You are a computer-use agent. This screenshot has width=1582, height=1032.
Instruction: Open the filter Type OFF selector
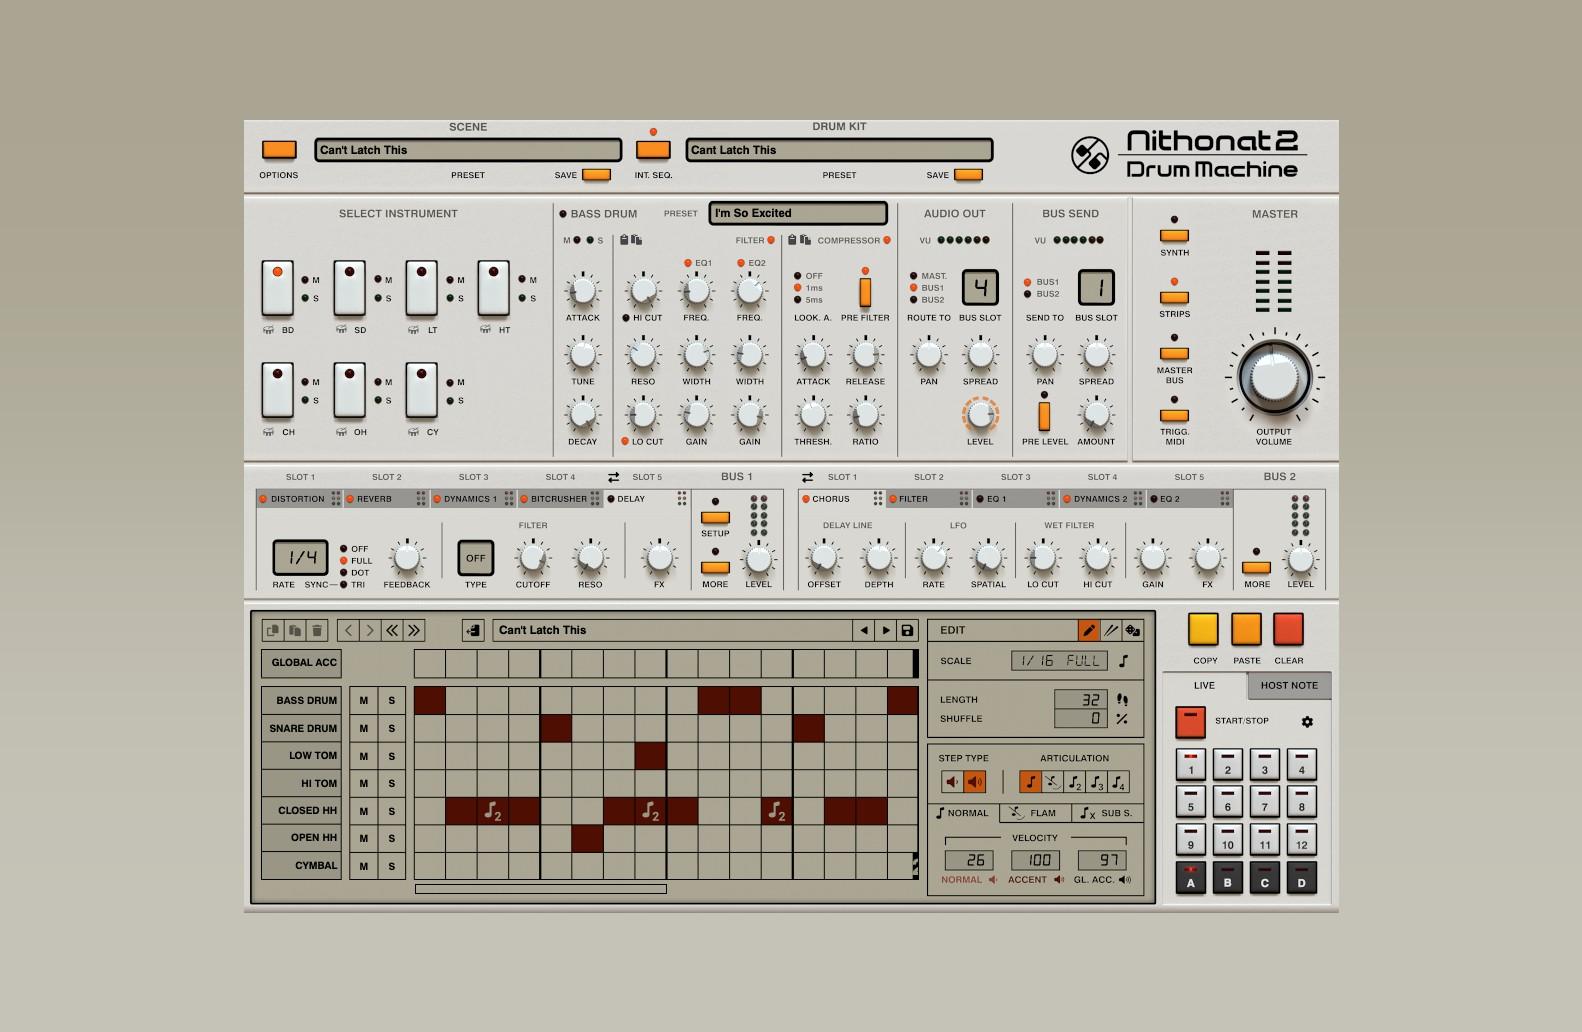pos(476,558)
